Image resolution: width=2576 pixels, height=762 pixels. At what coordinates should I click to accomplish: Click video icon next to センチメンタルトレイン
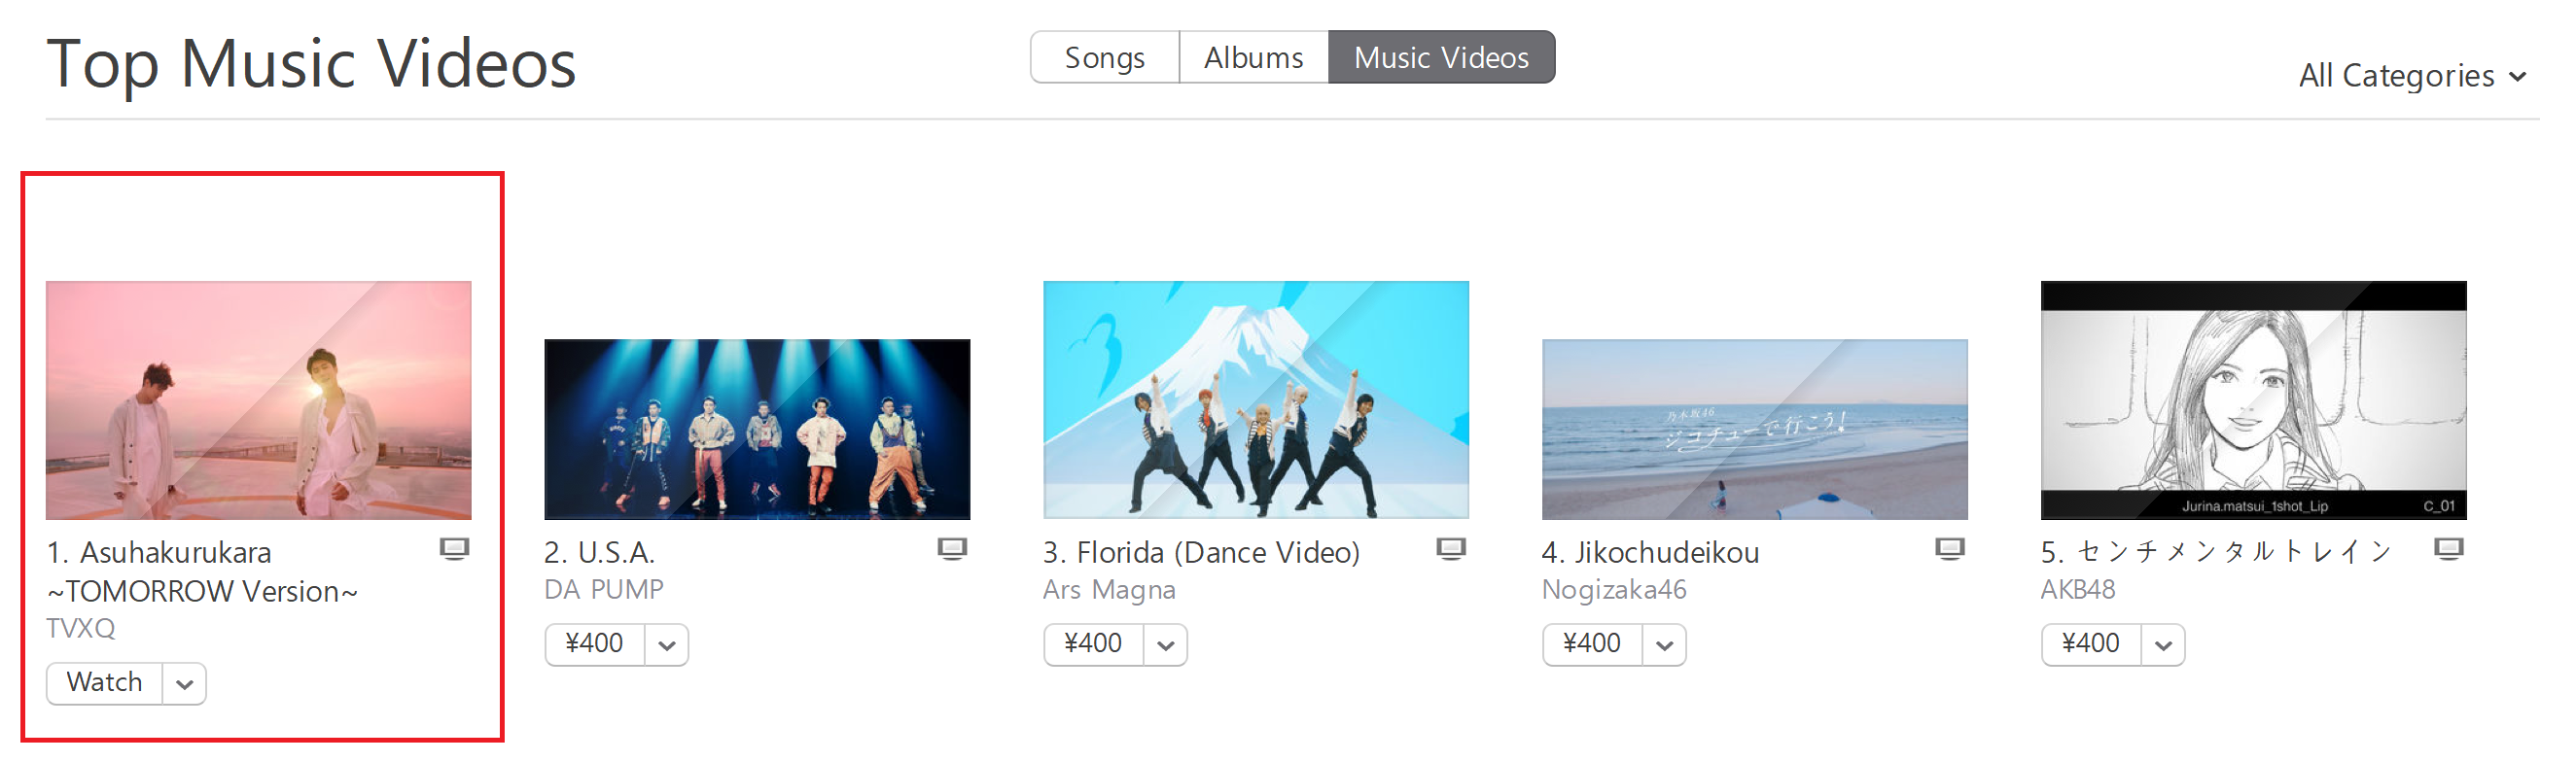coord(2449,548)
